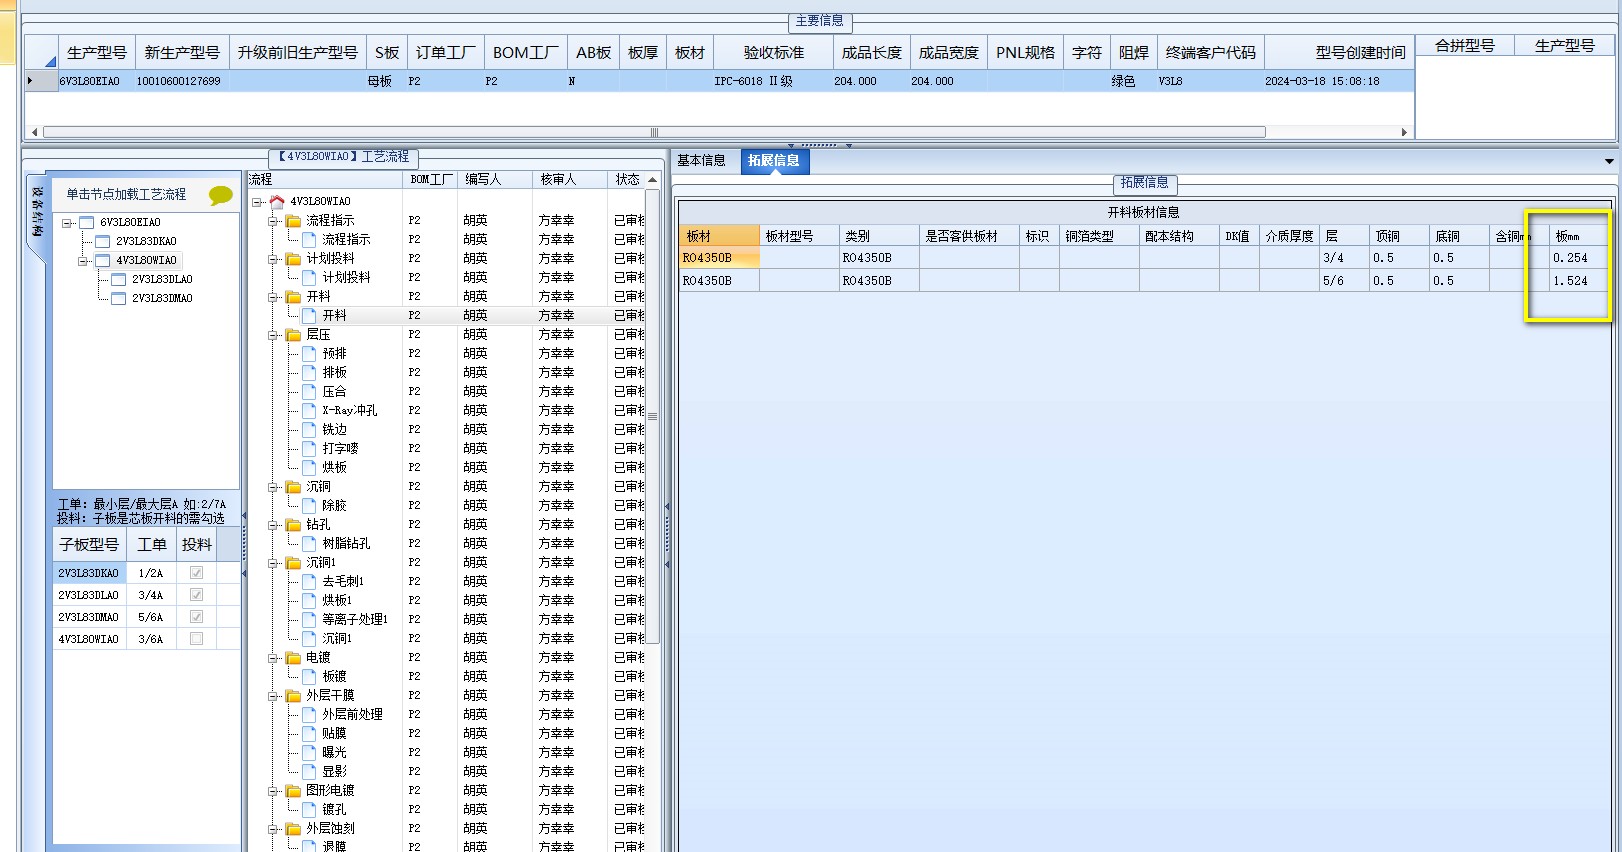The image size is (1622, 852).
Task: Select the 烘板1 process step
Action: pos(337,600)
